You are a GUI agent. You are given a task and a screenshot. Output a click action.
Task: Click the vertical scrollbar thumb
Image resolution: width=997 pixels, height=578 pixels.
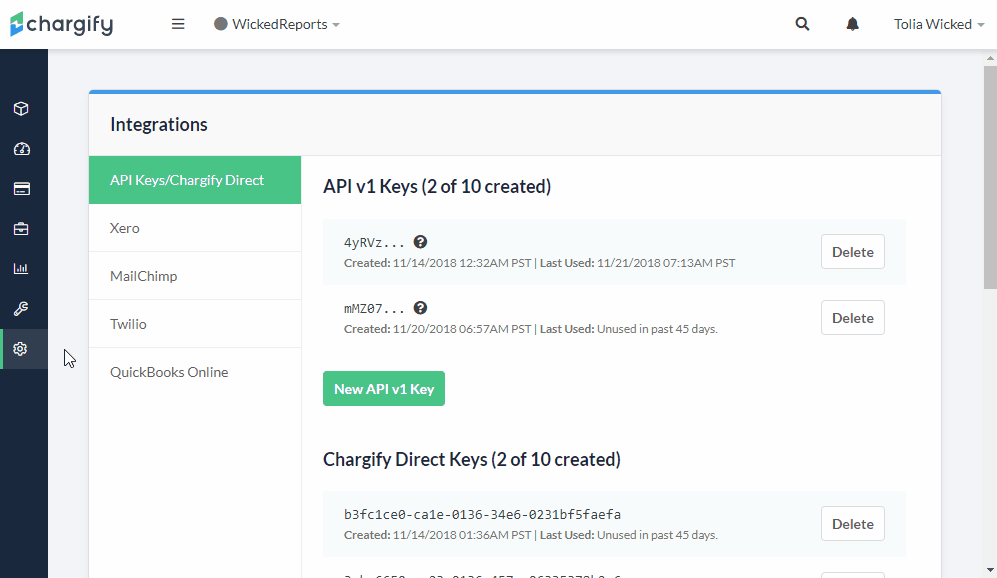tap(990, 176)
